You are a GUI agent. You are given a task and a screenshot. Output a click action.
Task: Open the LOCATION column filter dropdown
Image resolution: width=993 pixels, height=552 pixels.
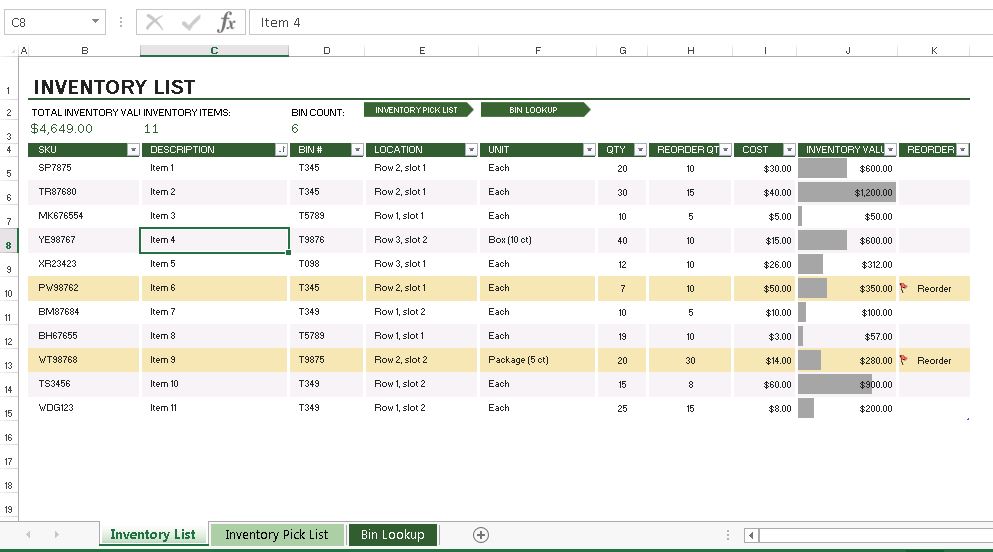471,150
